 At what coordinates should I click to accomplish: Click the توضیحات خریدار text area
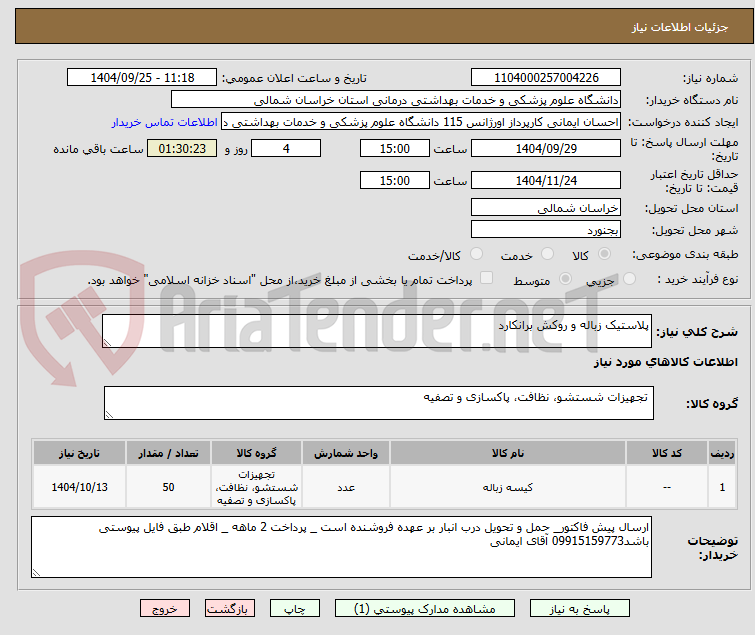click(341, 547)
